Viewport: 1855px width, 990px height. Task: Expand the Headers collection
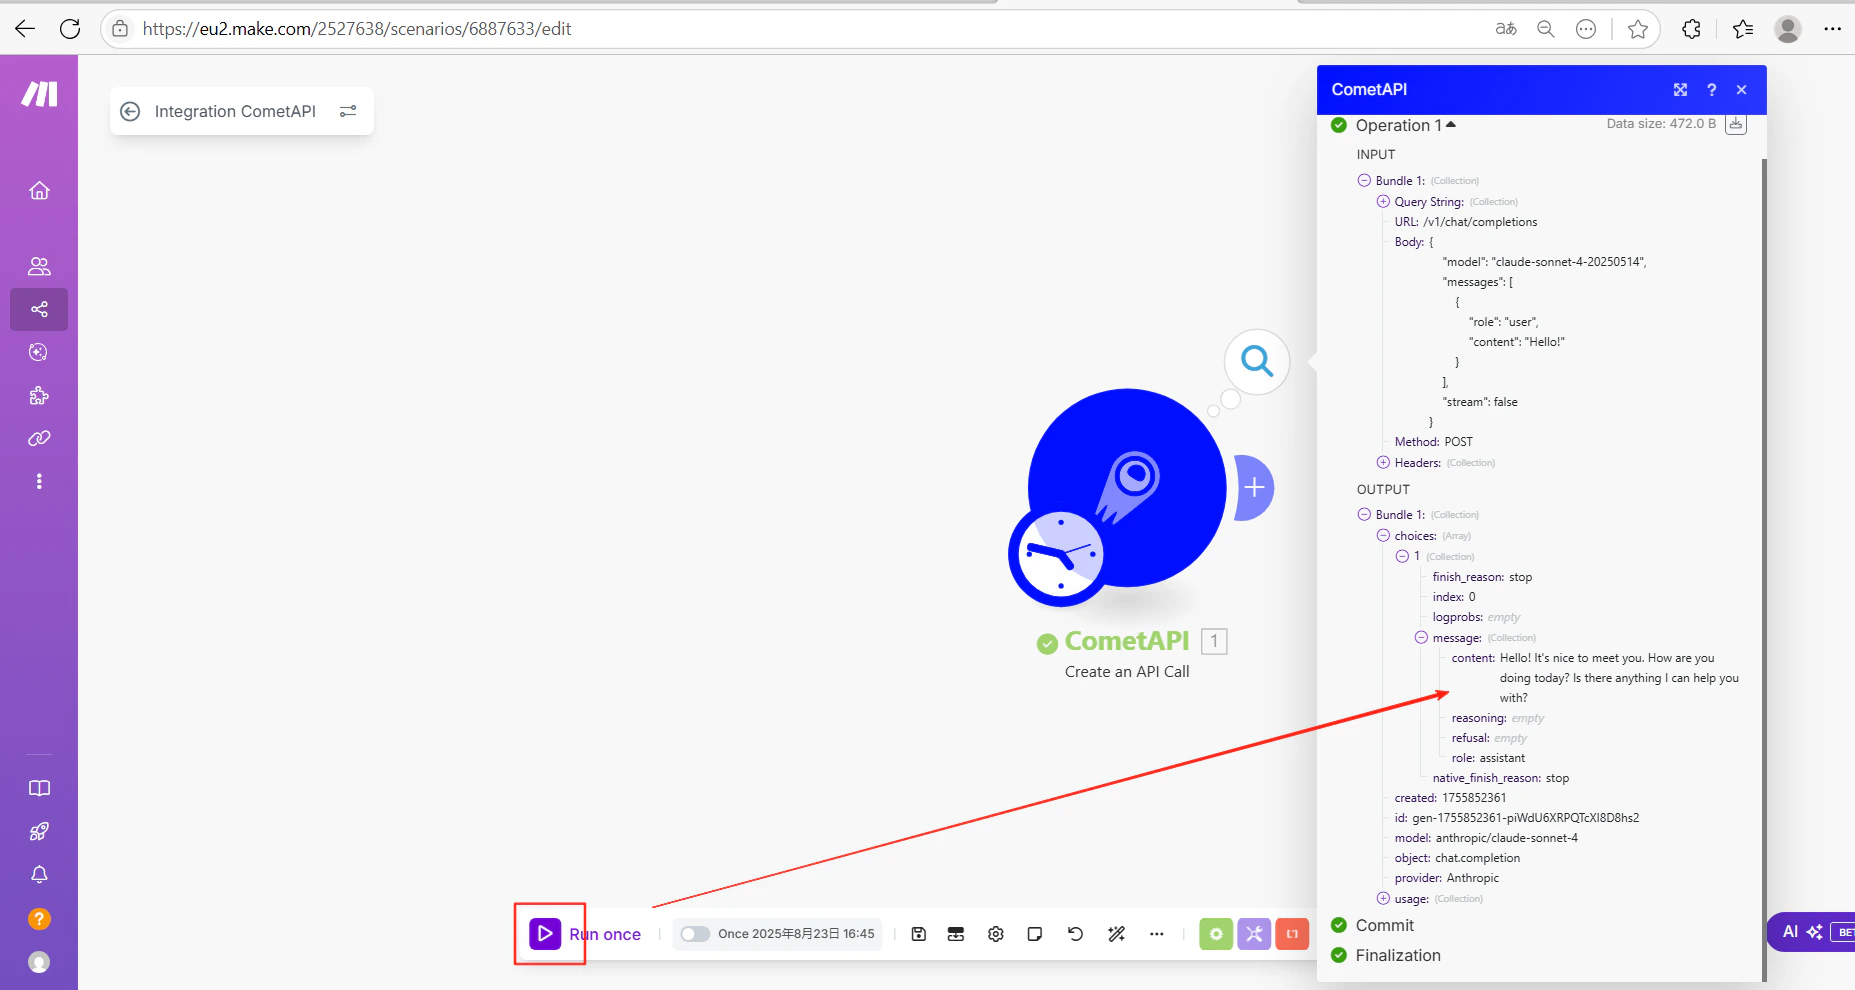[1383, 462]
